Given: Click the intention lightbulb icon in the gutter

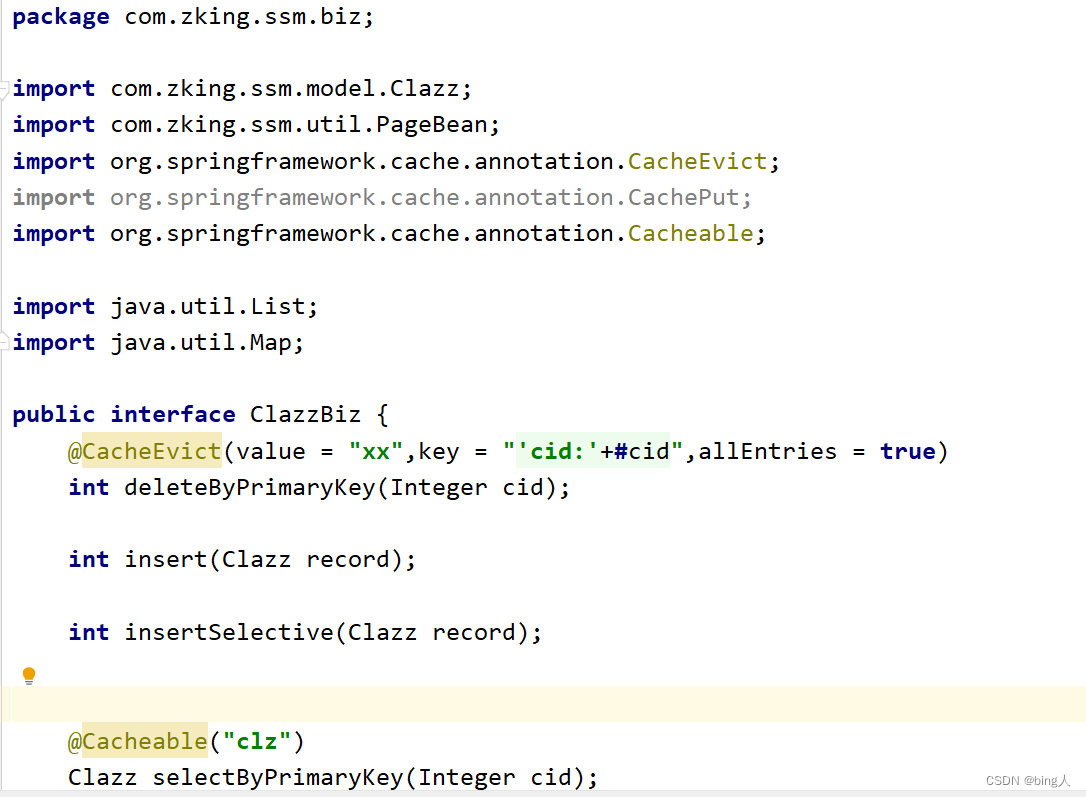Looking at the screenshot, I should (28, 675).
